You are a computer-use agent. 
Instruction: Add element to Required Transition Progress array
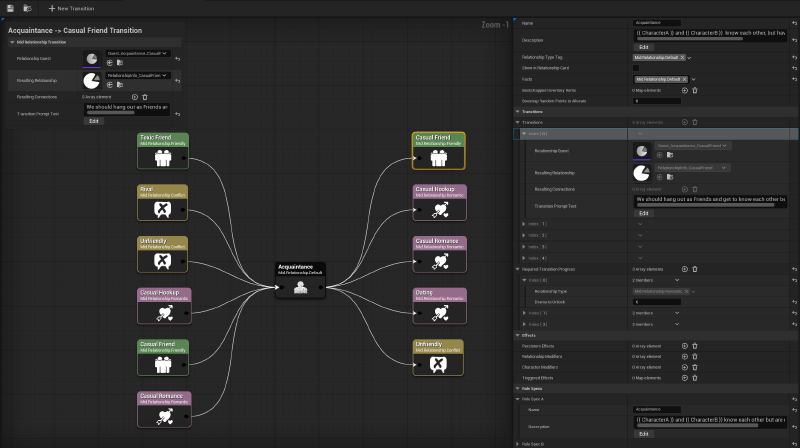(684, 268)
